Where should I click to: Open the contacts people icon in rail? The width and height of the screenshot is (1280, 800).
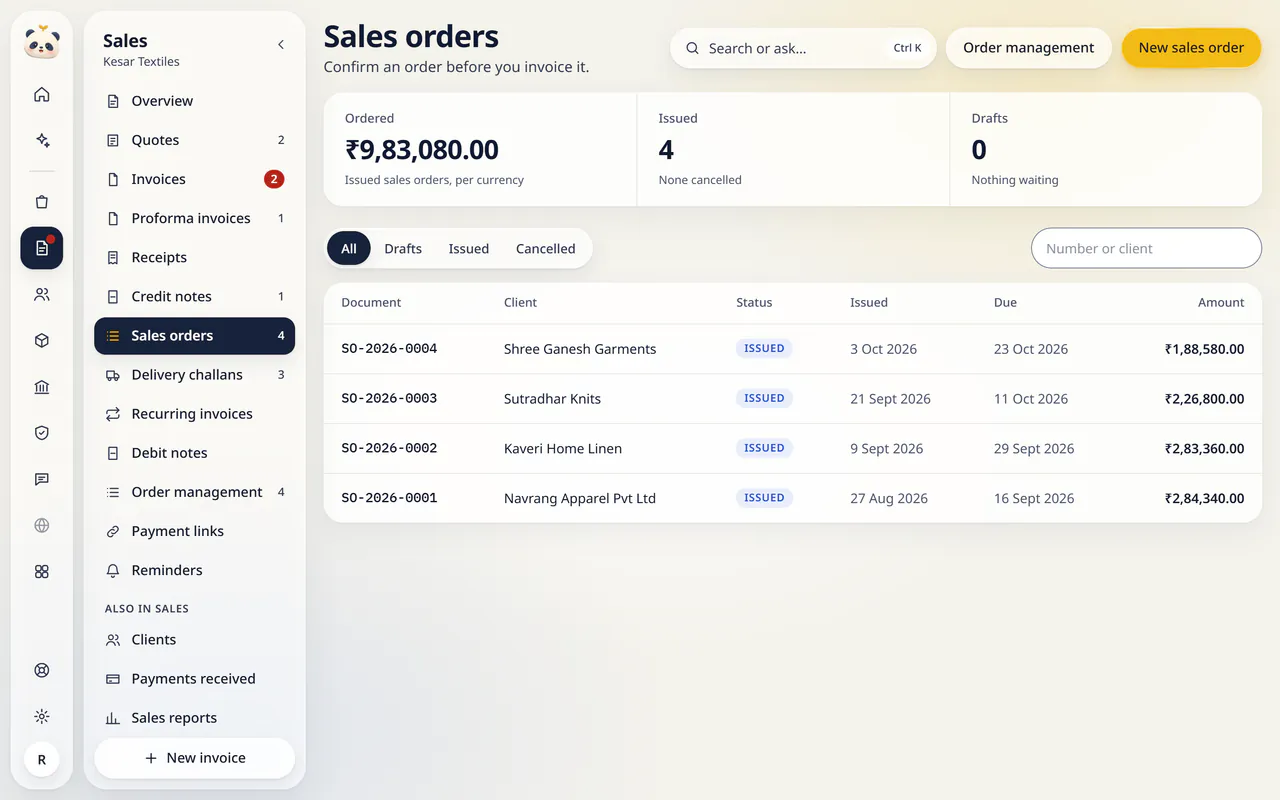point(41,295)
